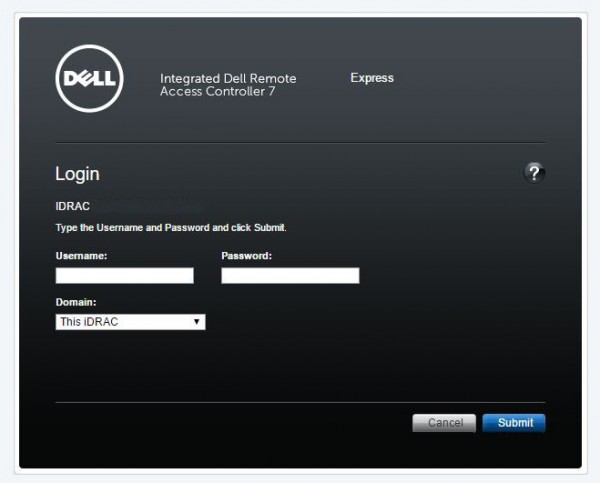600x483 pixels.
Task: Select the 'This iDRAC' domain value
Action: point(120,322)
